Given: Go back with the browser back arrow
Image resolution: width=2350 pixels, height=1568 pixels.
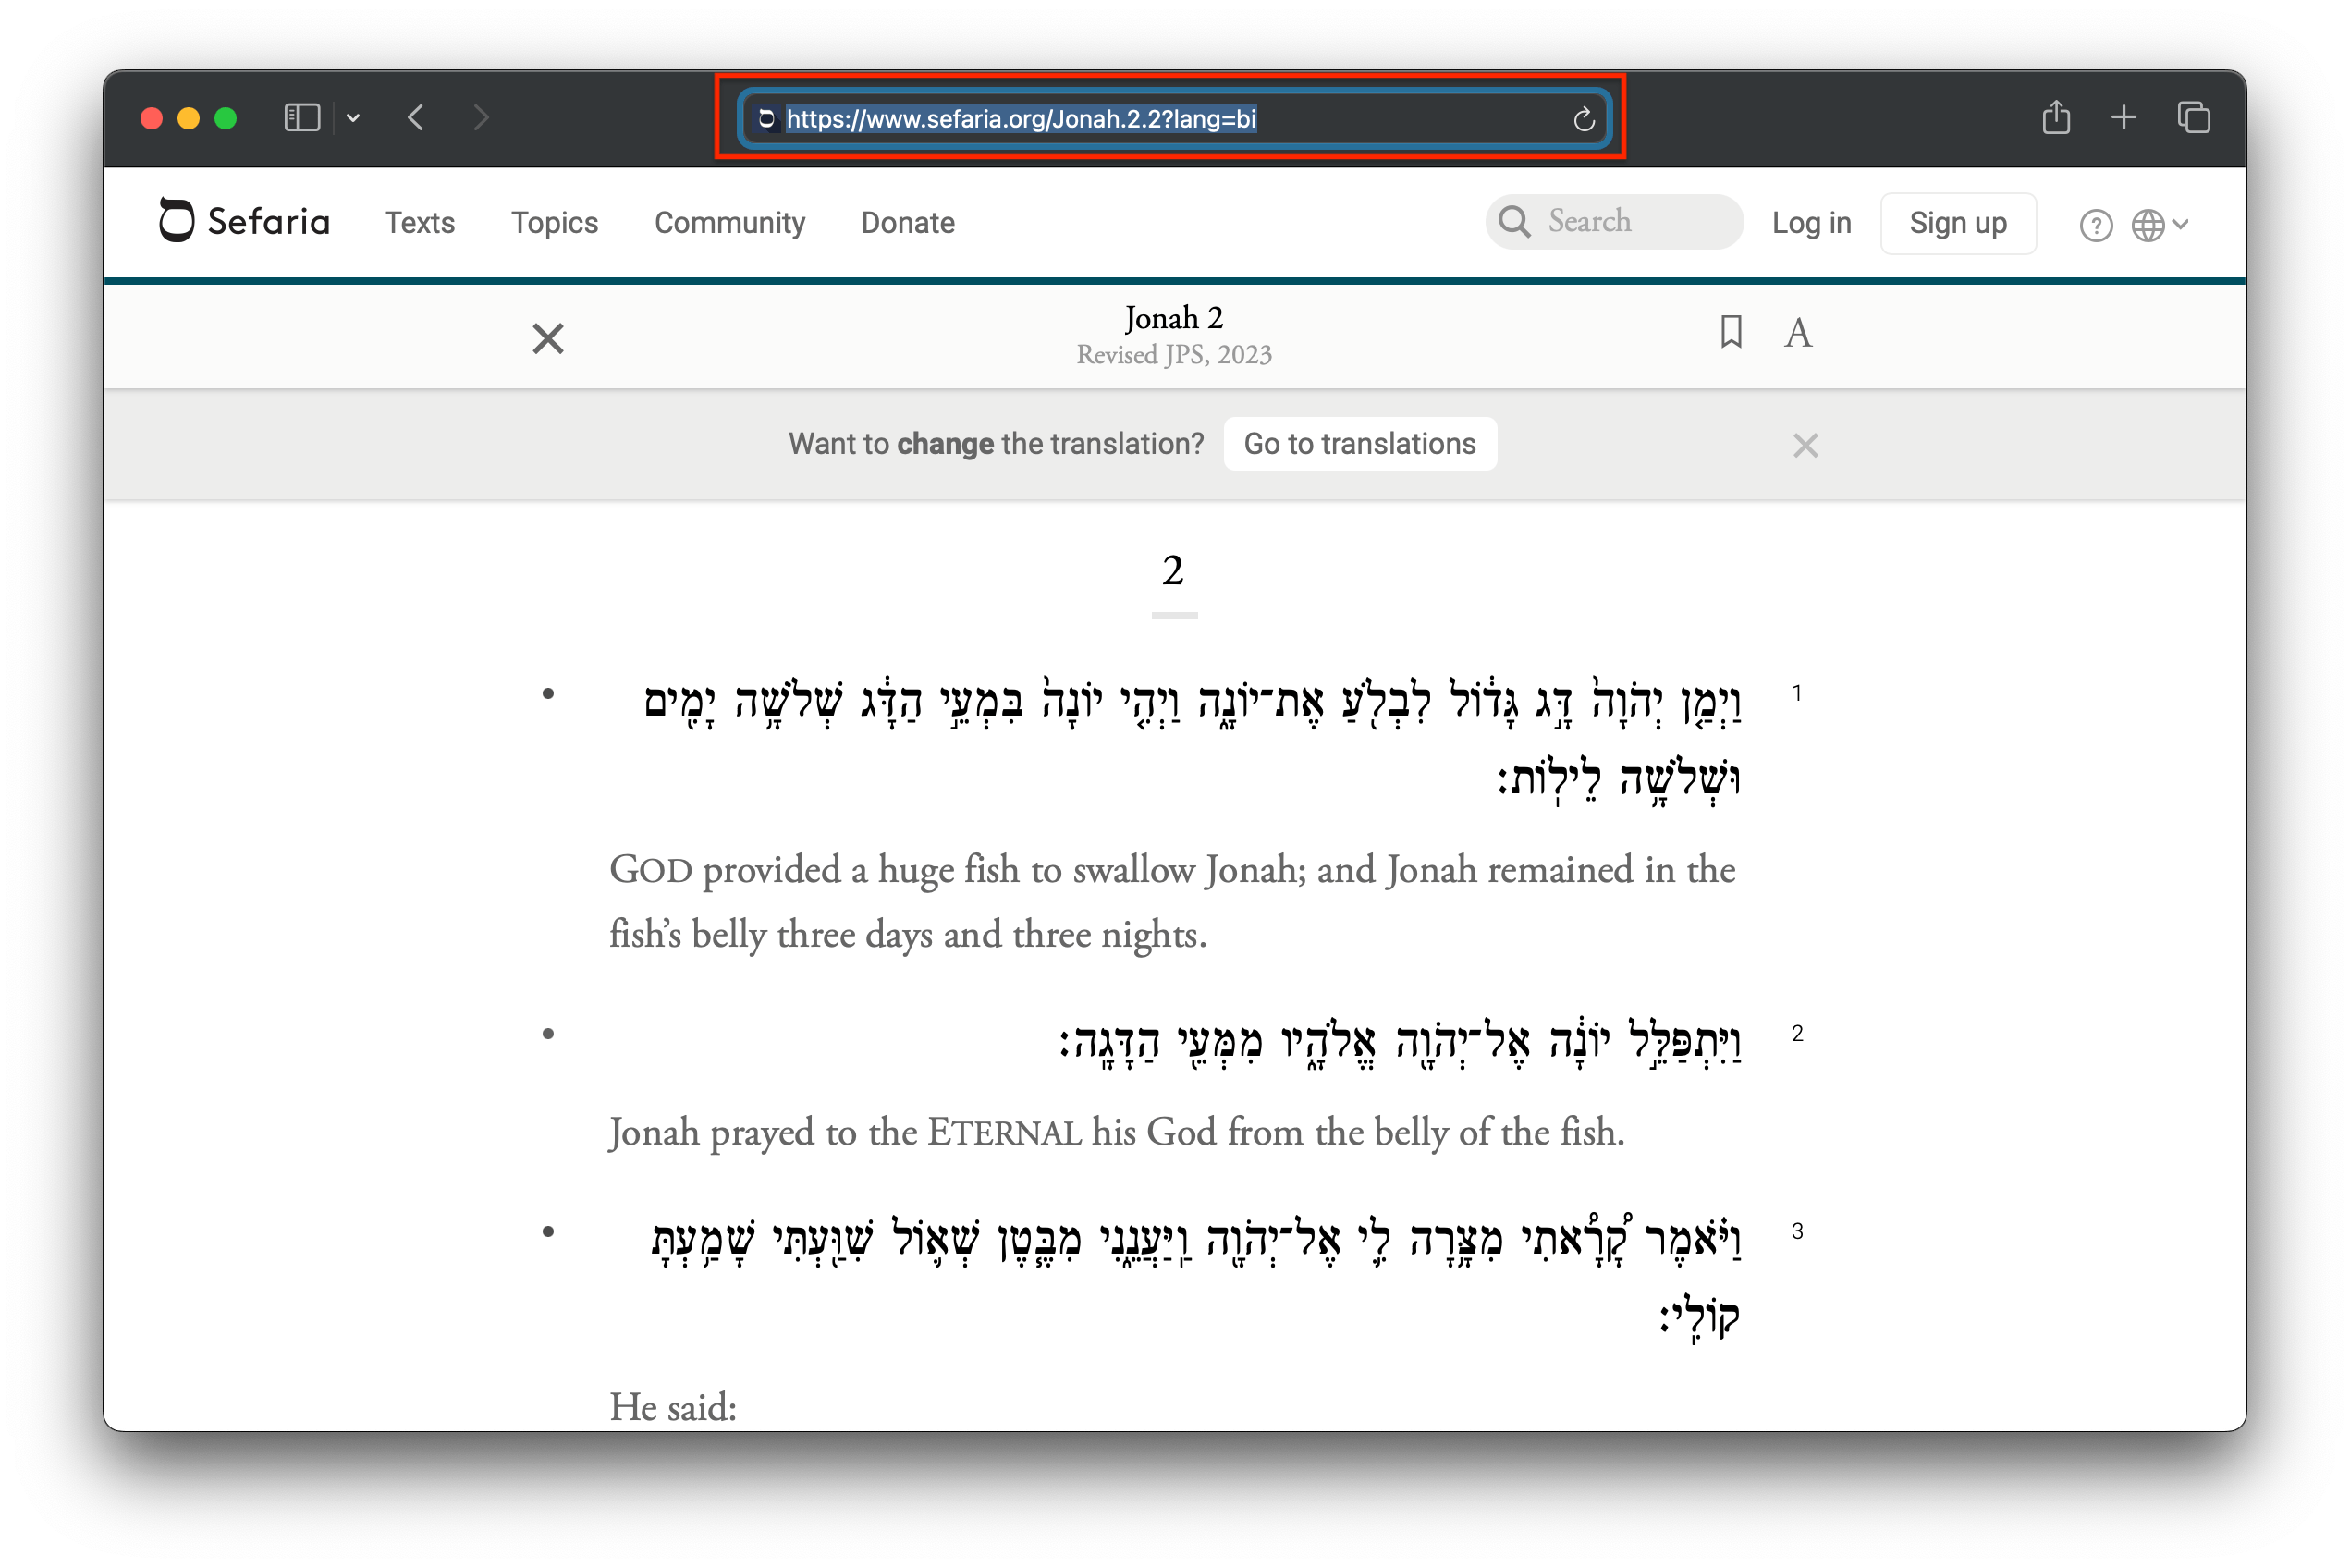Looking at the screenshot, I should (x=416, y=118).
